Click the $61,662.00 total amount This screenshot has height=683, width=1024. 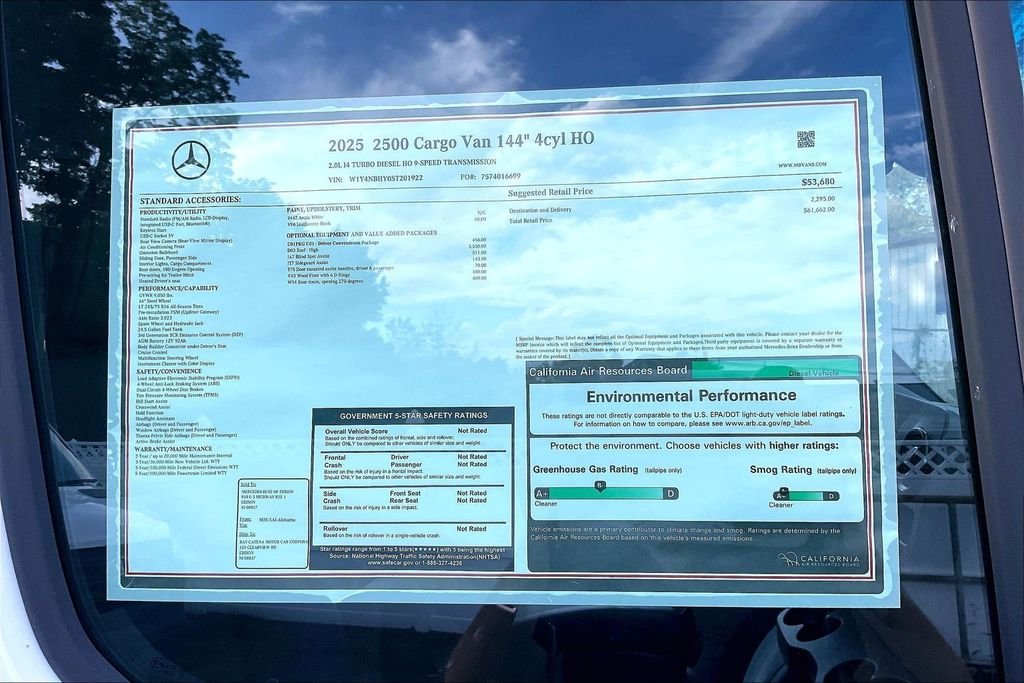click(x=819, y=210)
